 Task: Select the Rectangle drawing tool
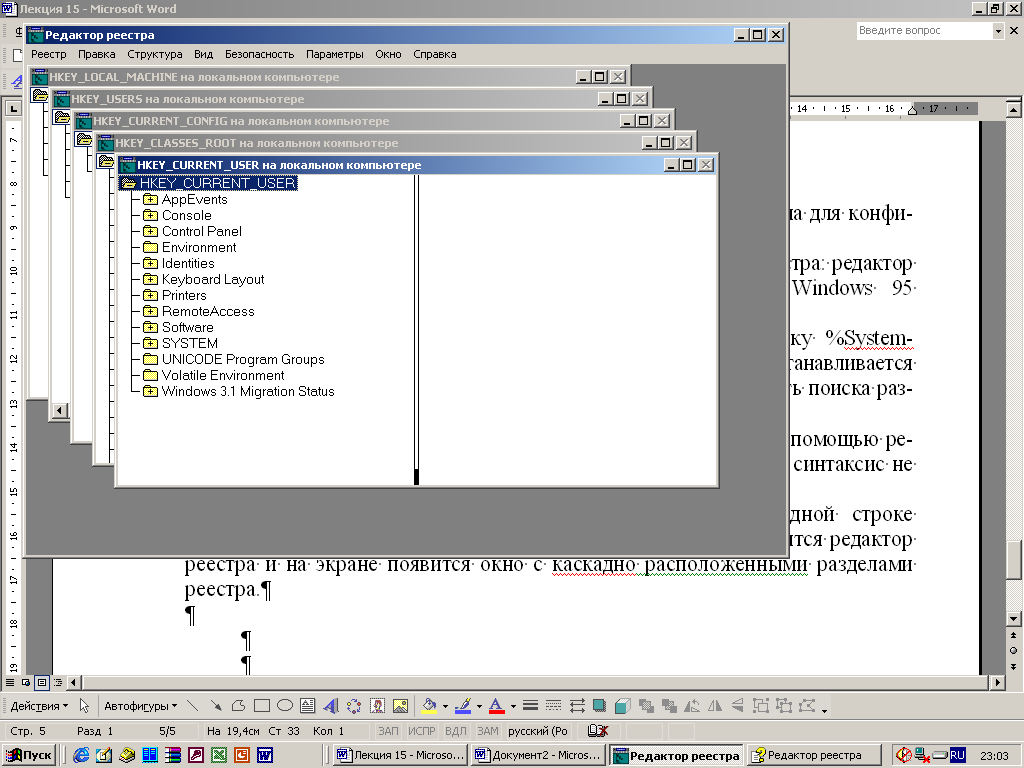point(262,706)
